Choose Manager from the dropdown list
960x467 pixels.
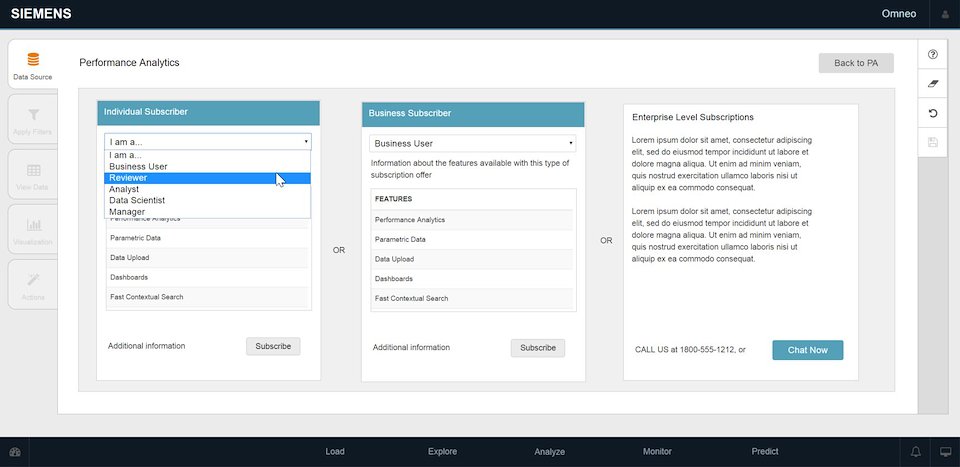(x=208, y=212)
